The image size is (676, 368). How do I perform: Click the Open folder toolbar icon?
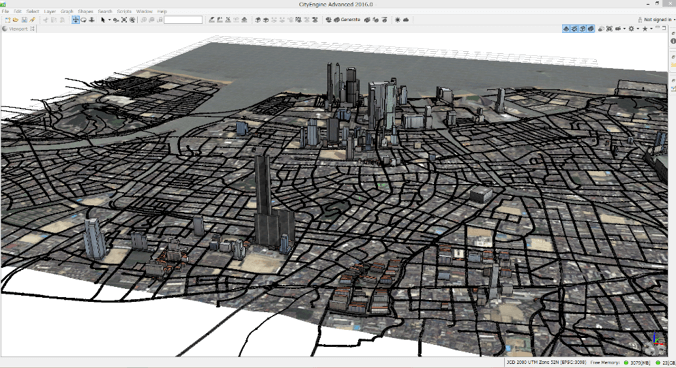[x=16, y=20]
